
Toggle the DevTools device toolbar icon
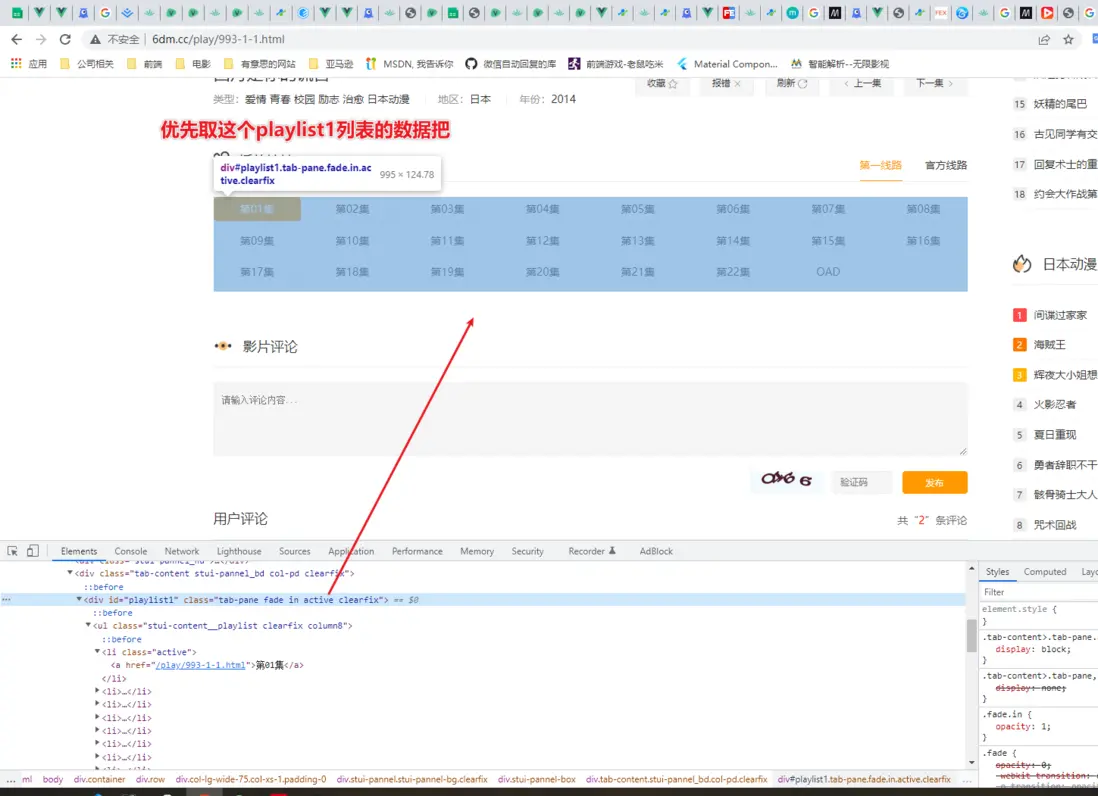pyautogui.click(x=32, y=551)
